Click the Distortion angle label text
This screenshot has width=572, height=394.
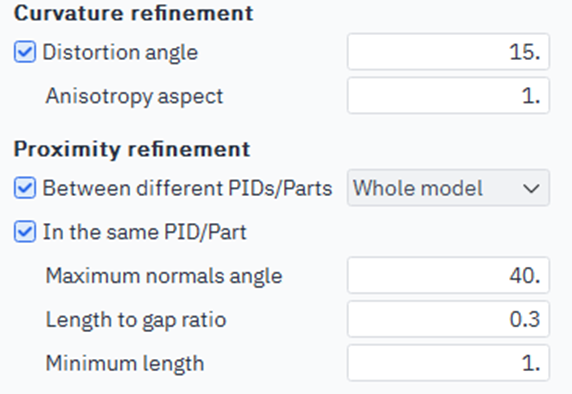click(x=120, y=53)
